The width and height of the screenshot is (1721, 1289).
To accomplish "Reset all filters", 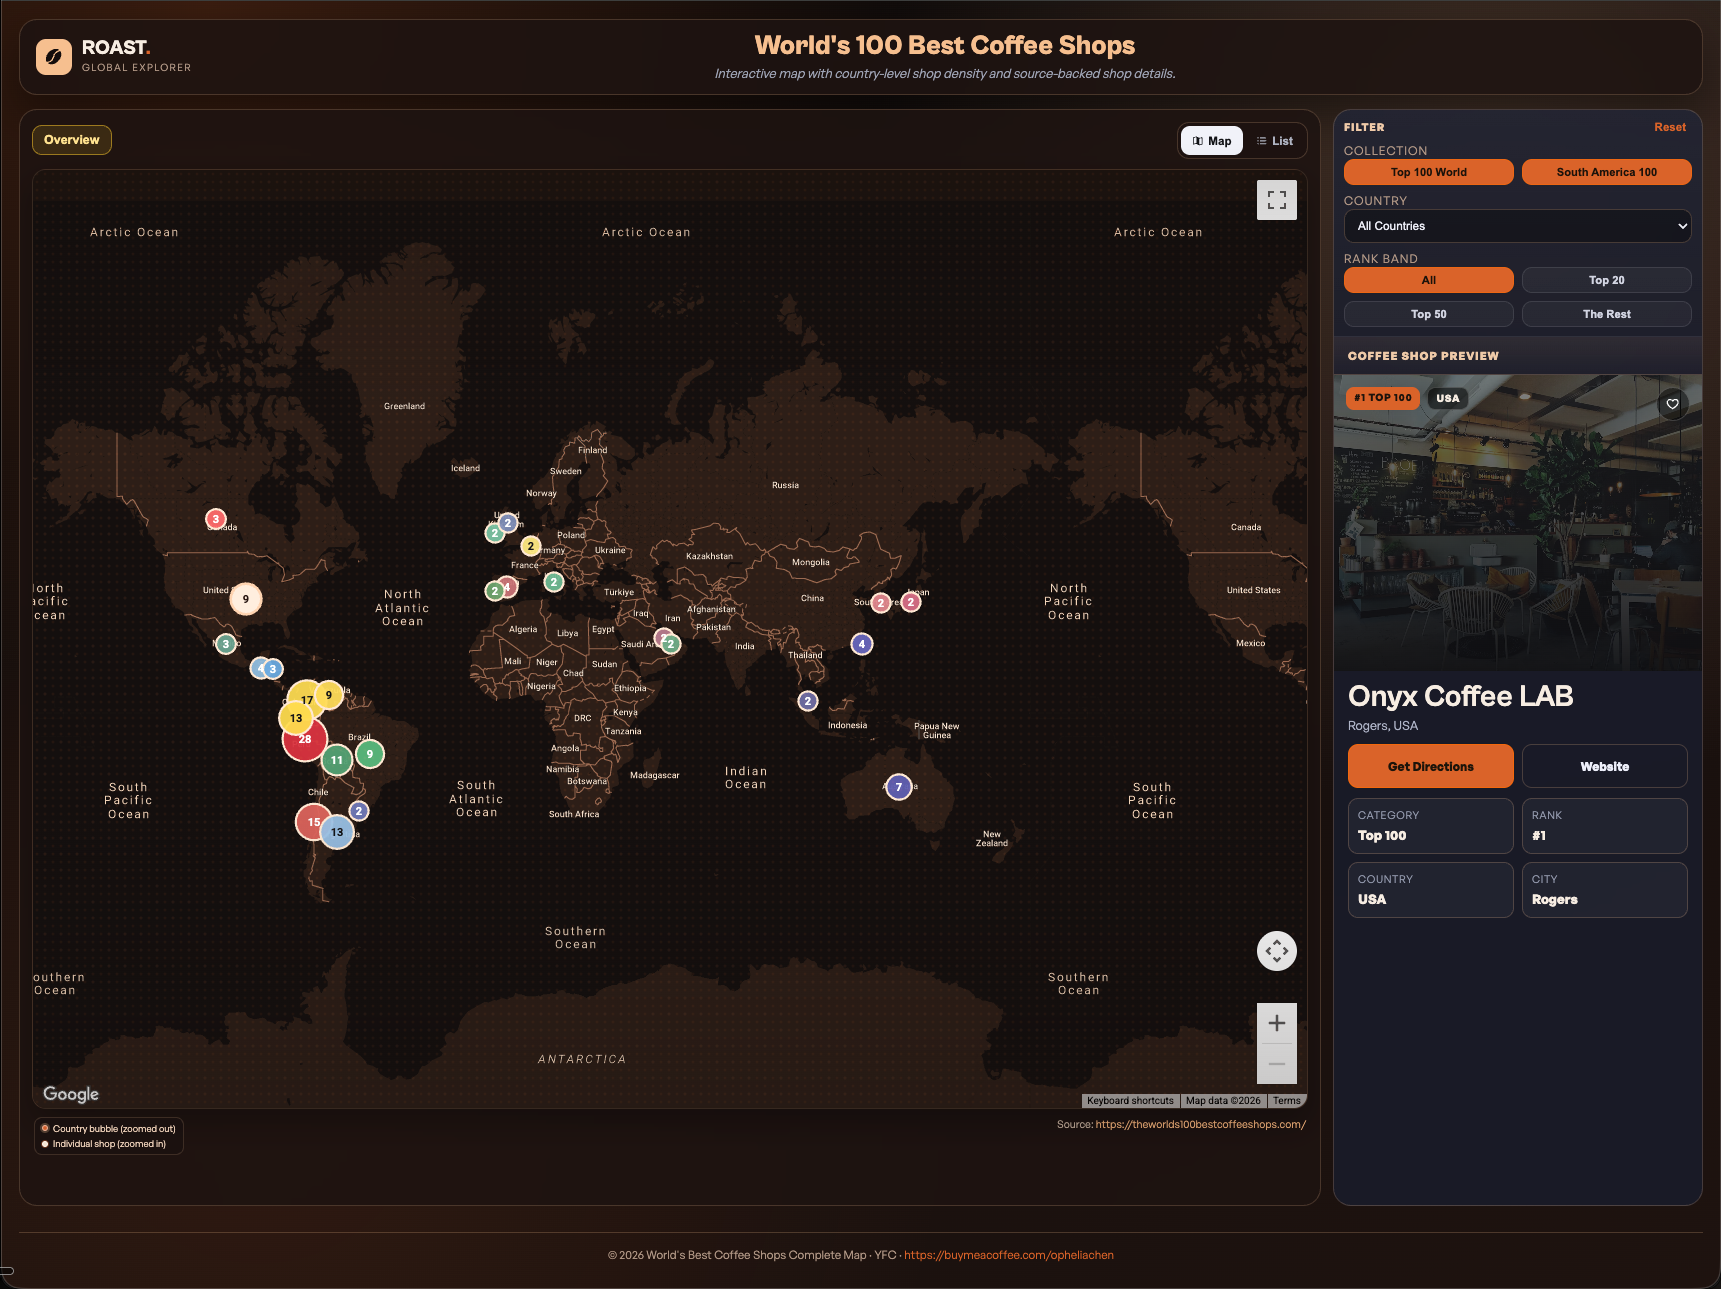I will (1670, 127).
